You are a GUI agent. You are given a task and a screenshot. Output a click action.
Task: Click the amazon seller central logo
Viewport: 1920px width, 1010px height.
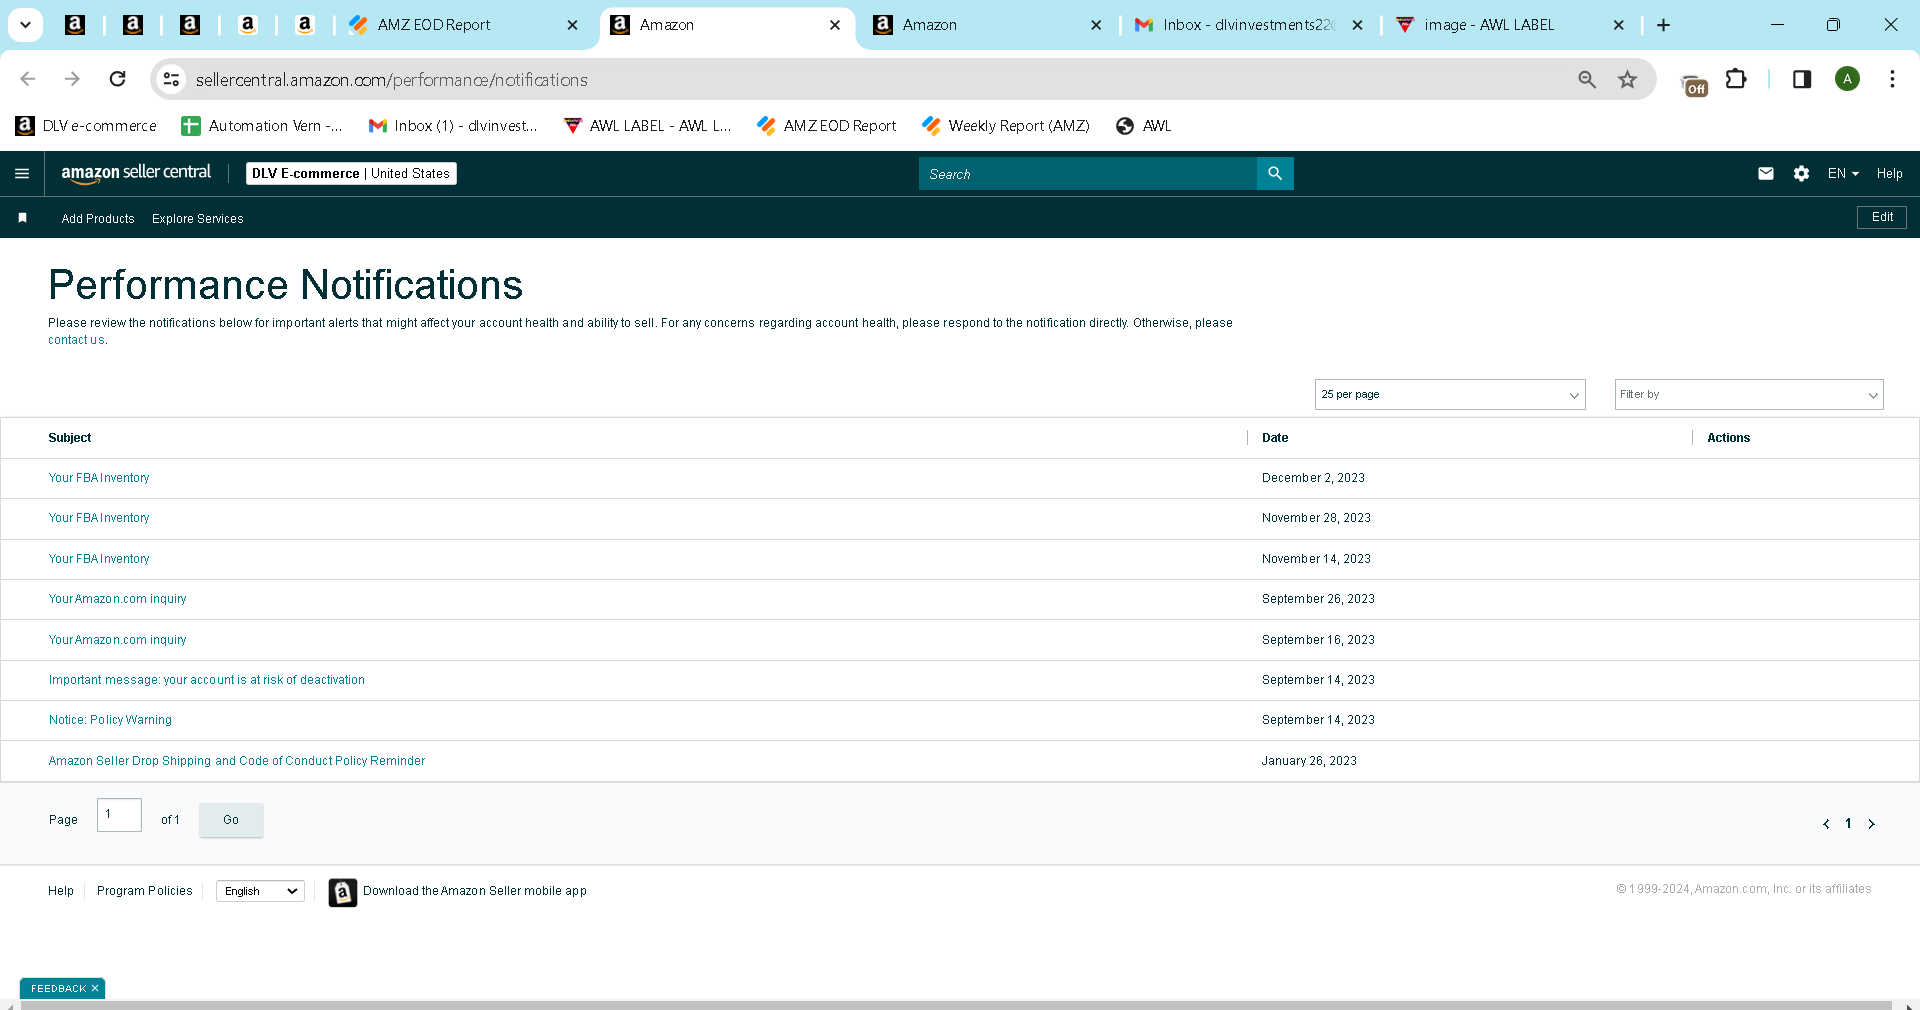(136, 173)
